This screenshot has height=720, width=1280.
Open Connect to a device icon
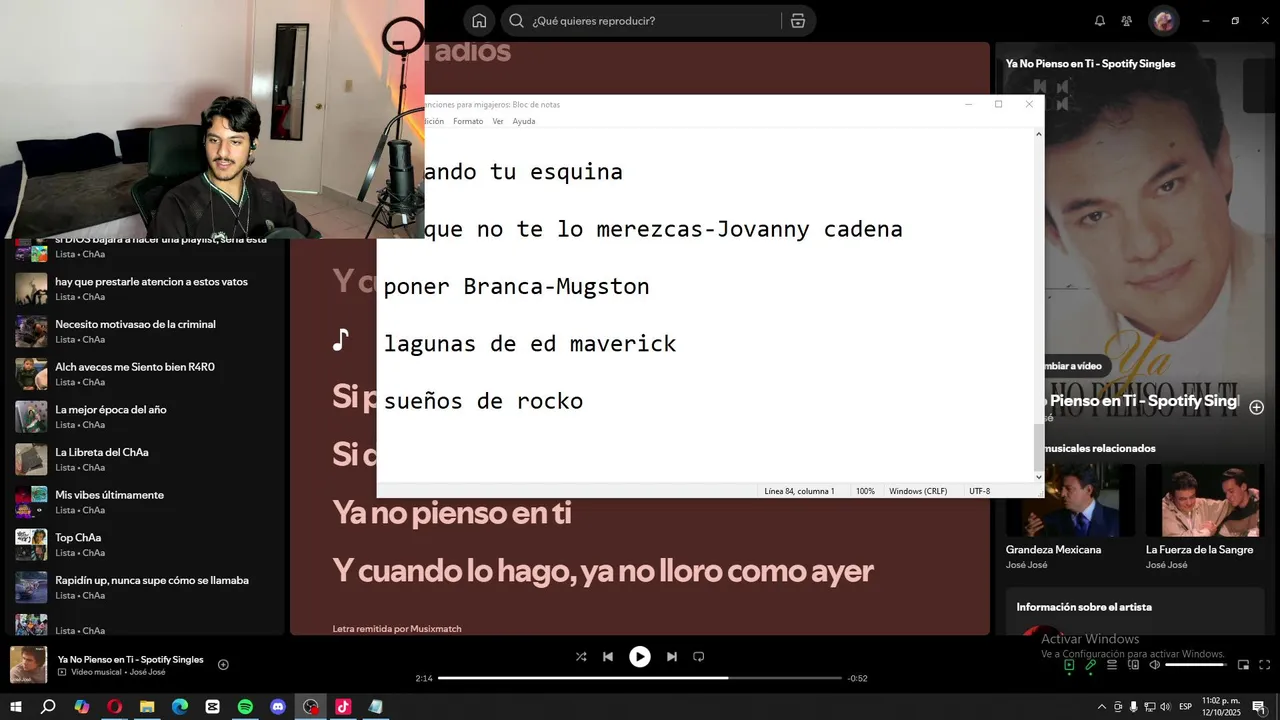1133,665
